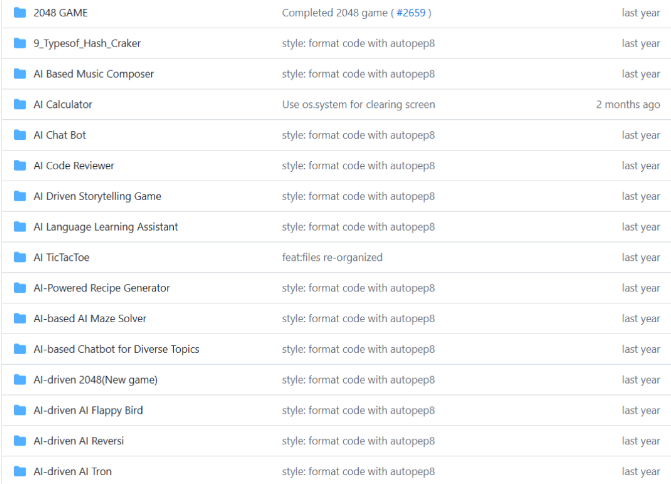Click folder icon beside AI Code Reviewer

coord(20,166)
